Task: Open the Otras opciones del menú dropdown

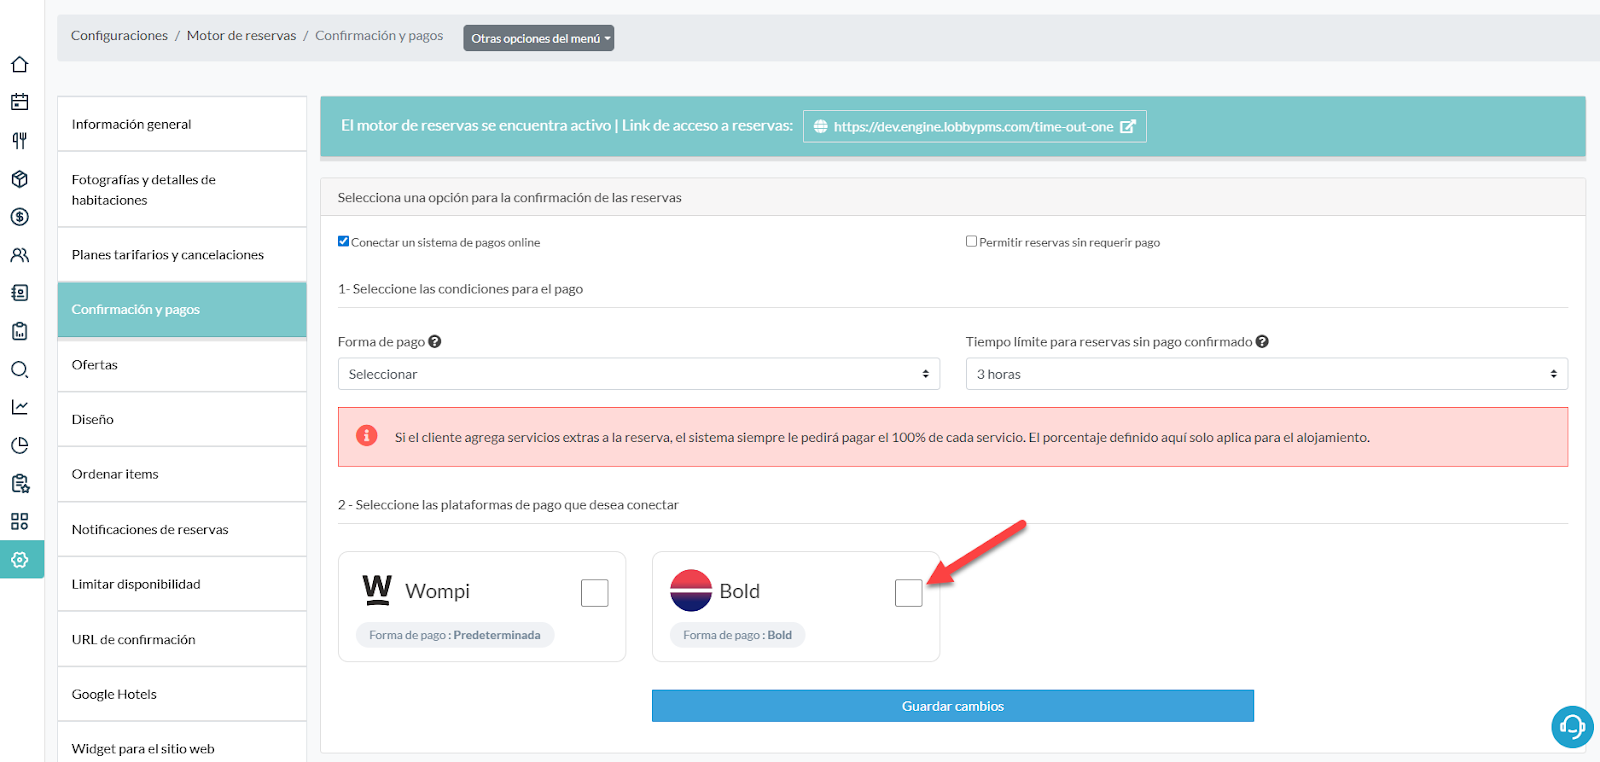Action: pos(539,38)
